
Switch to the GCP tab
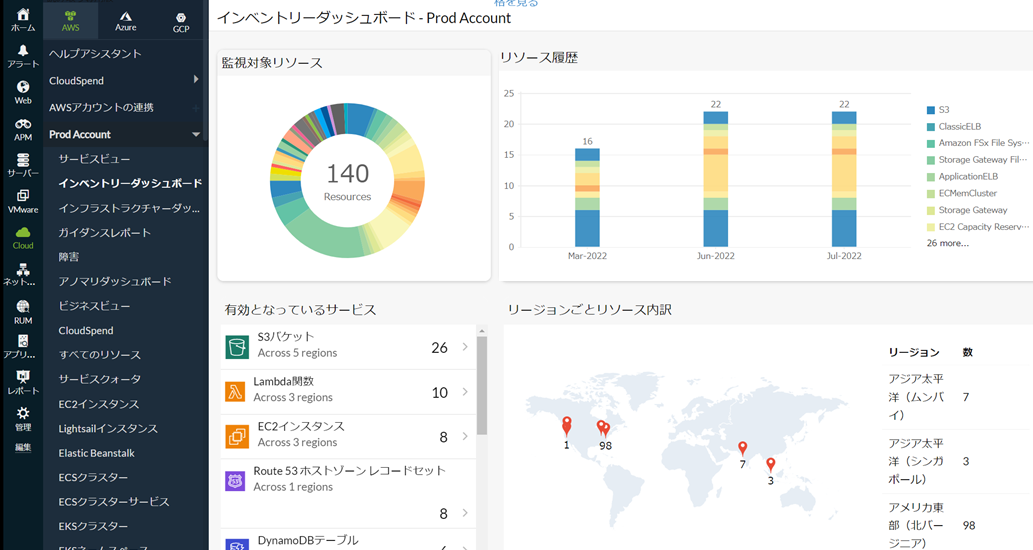pos(180,20)
